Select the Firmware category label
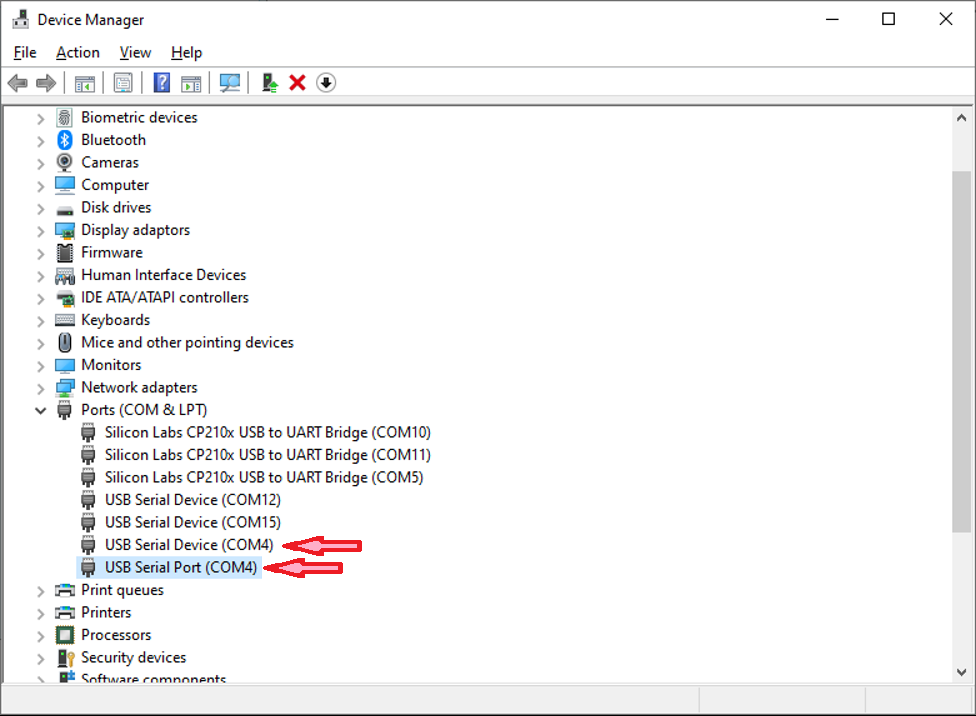Viewport: 976px width, 716px height. tap(112, 252)
